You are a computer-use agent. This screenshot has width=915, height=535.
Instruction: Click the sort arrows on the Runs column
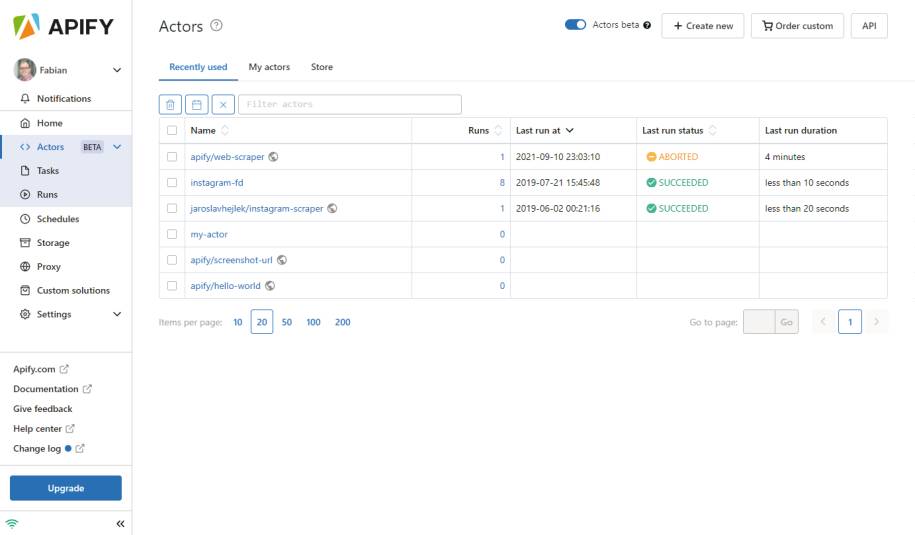[x=498, y=130]
